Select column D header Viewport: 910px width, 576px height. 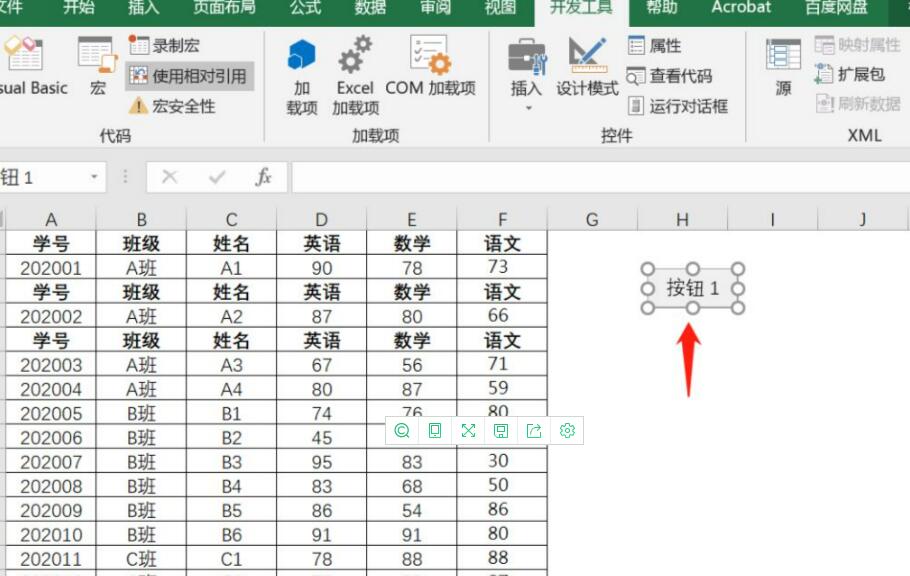pyautogui.click(x=321, y=220)
